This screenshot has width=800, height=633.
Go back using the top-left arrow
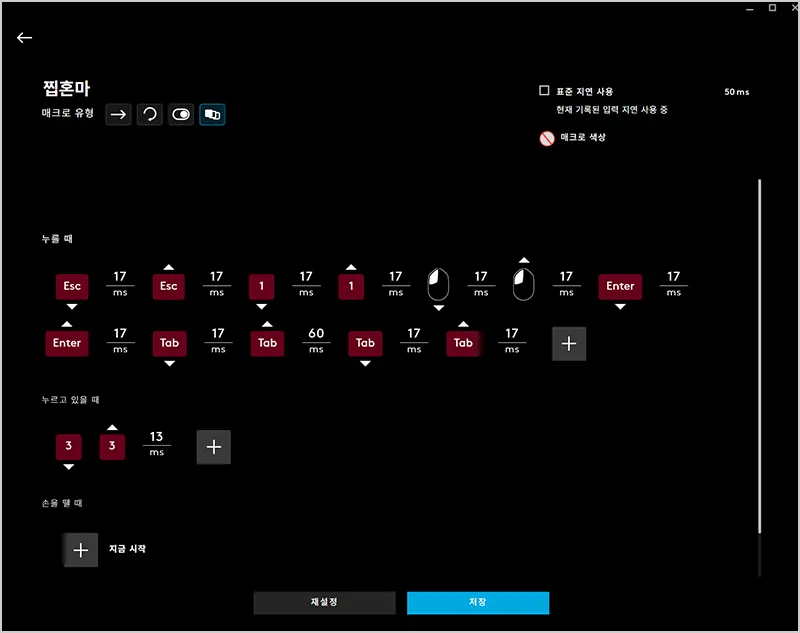(x=25, y=38)
